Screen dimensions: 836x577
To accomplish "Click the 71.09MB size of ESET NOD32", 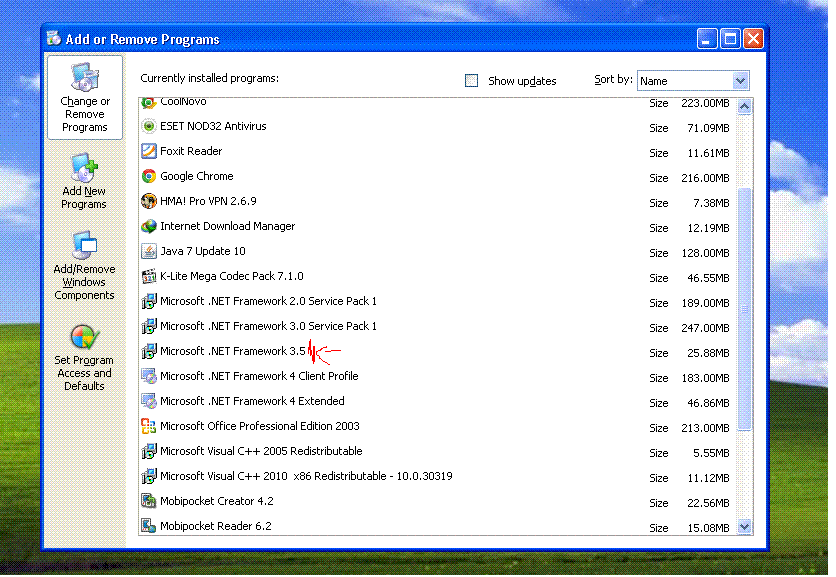I will tap(708, 128).
